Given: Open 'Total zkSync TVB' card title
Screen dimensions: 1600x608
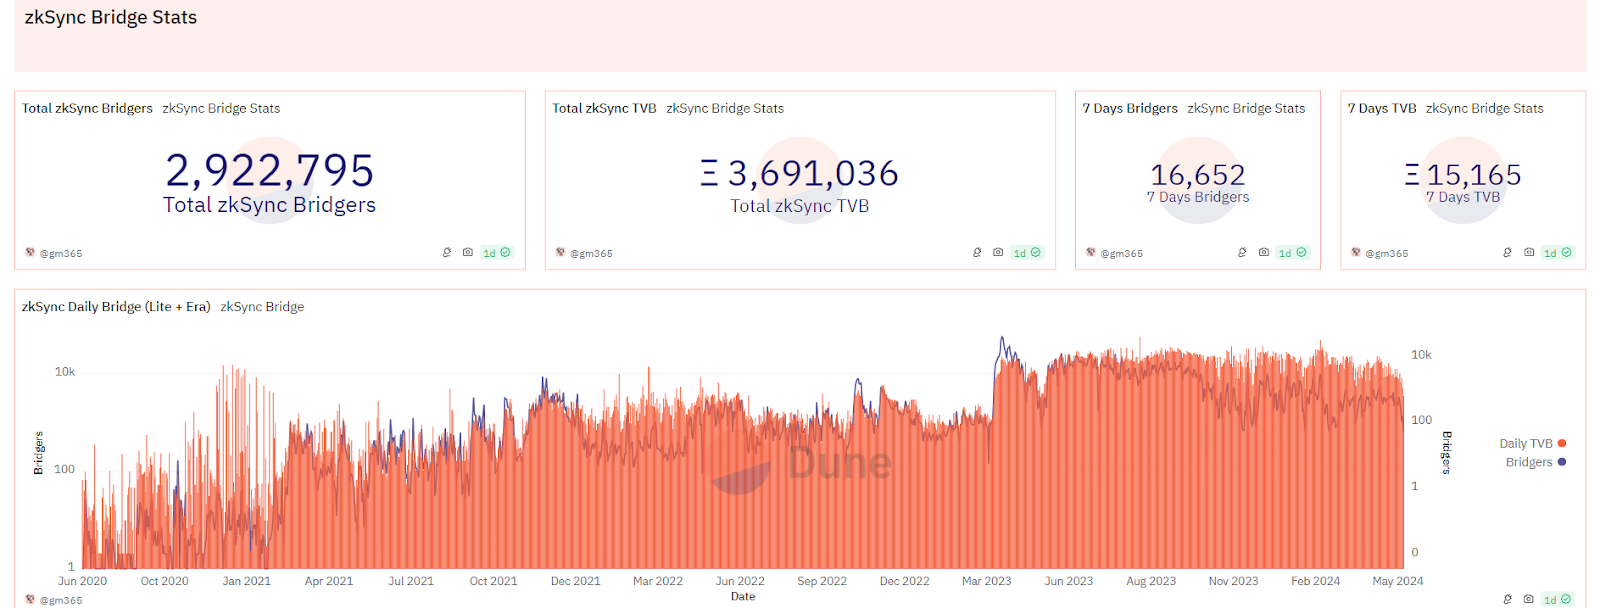Looking at the screenshot, I should coord(604,108).
